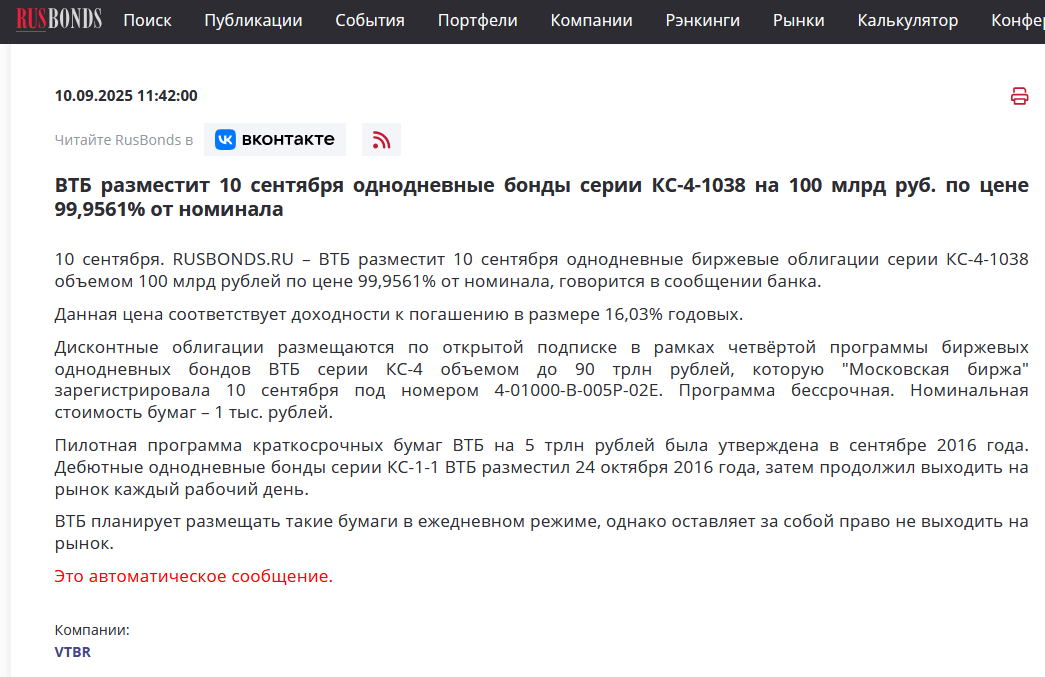Print the article with the printer icon
The width and height of the screenshot is (1045, 677).
pyautogui.click(x=1019, y=96)
